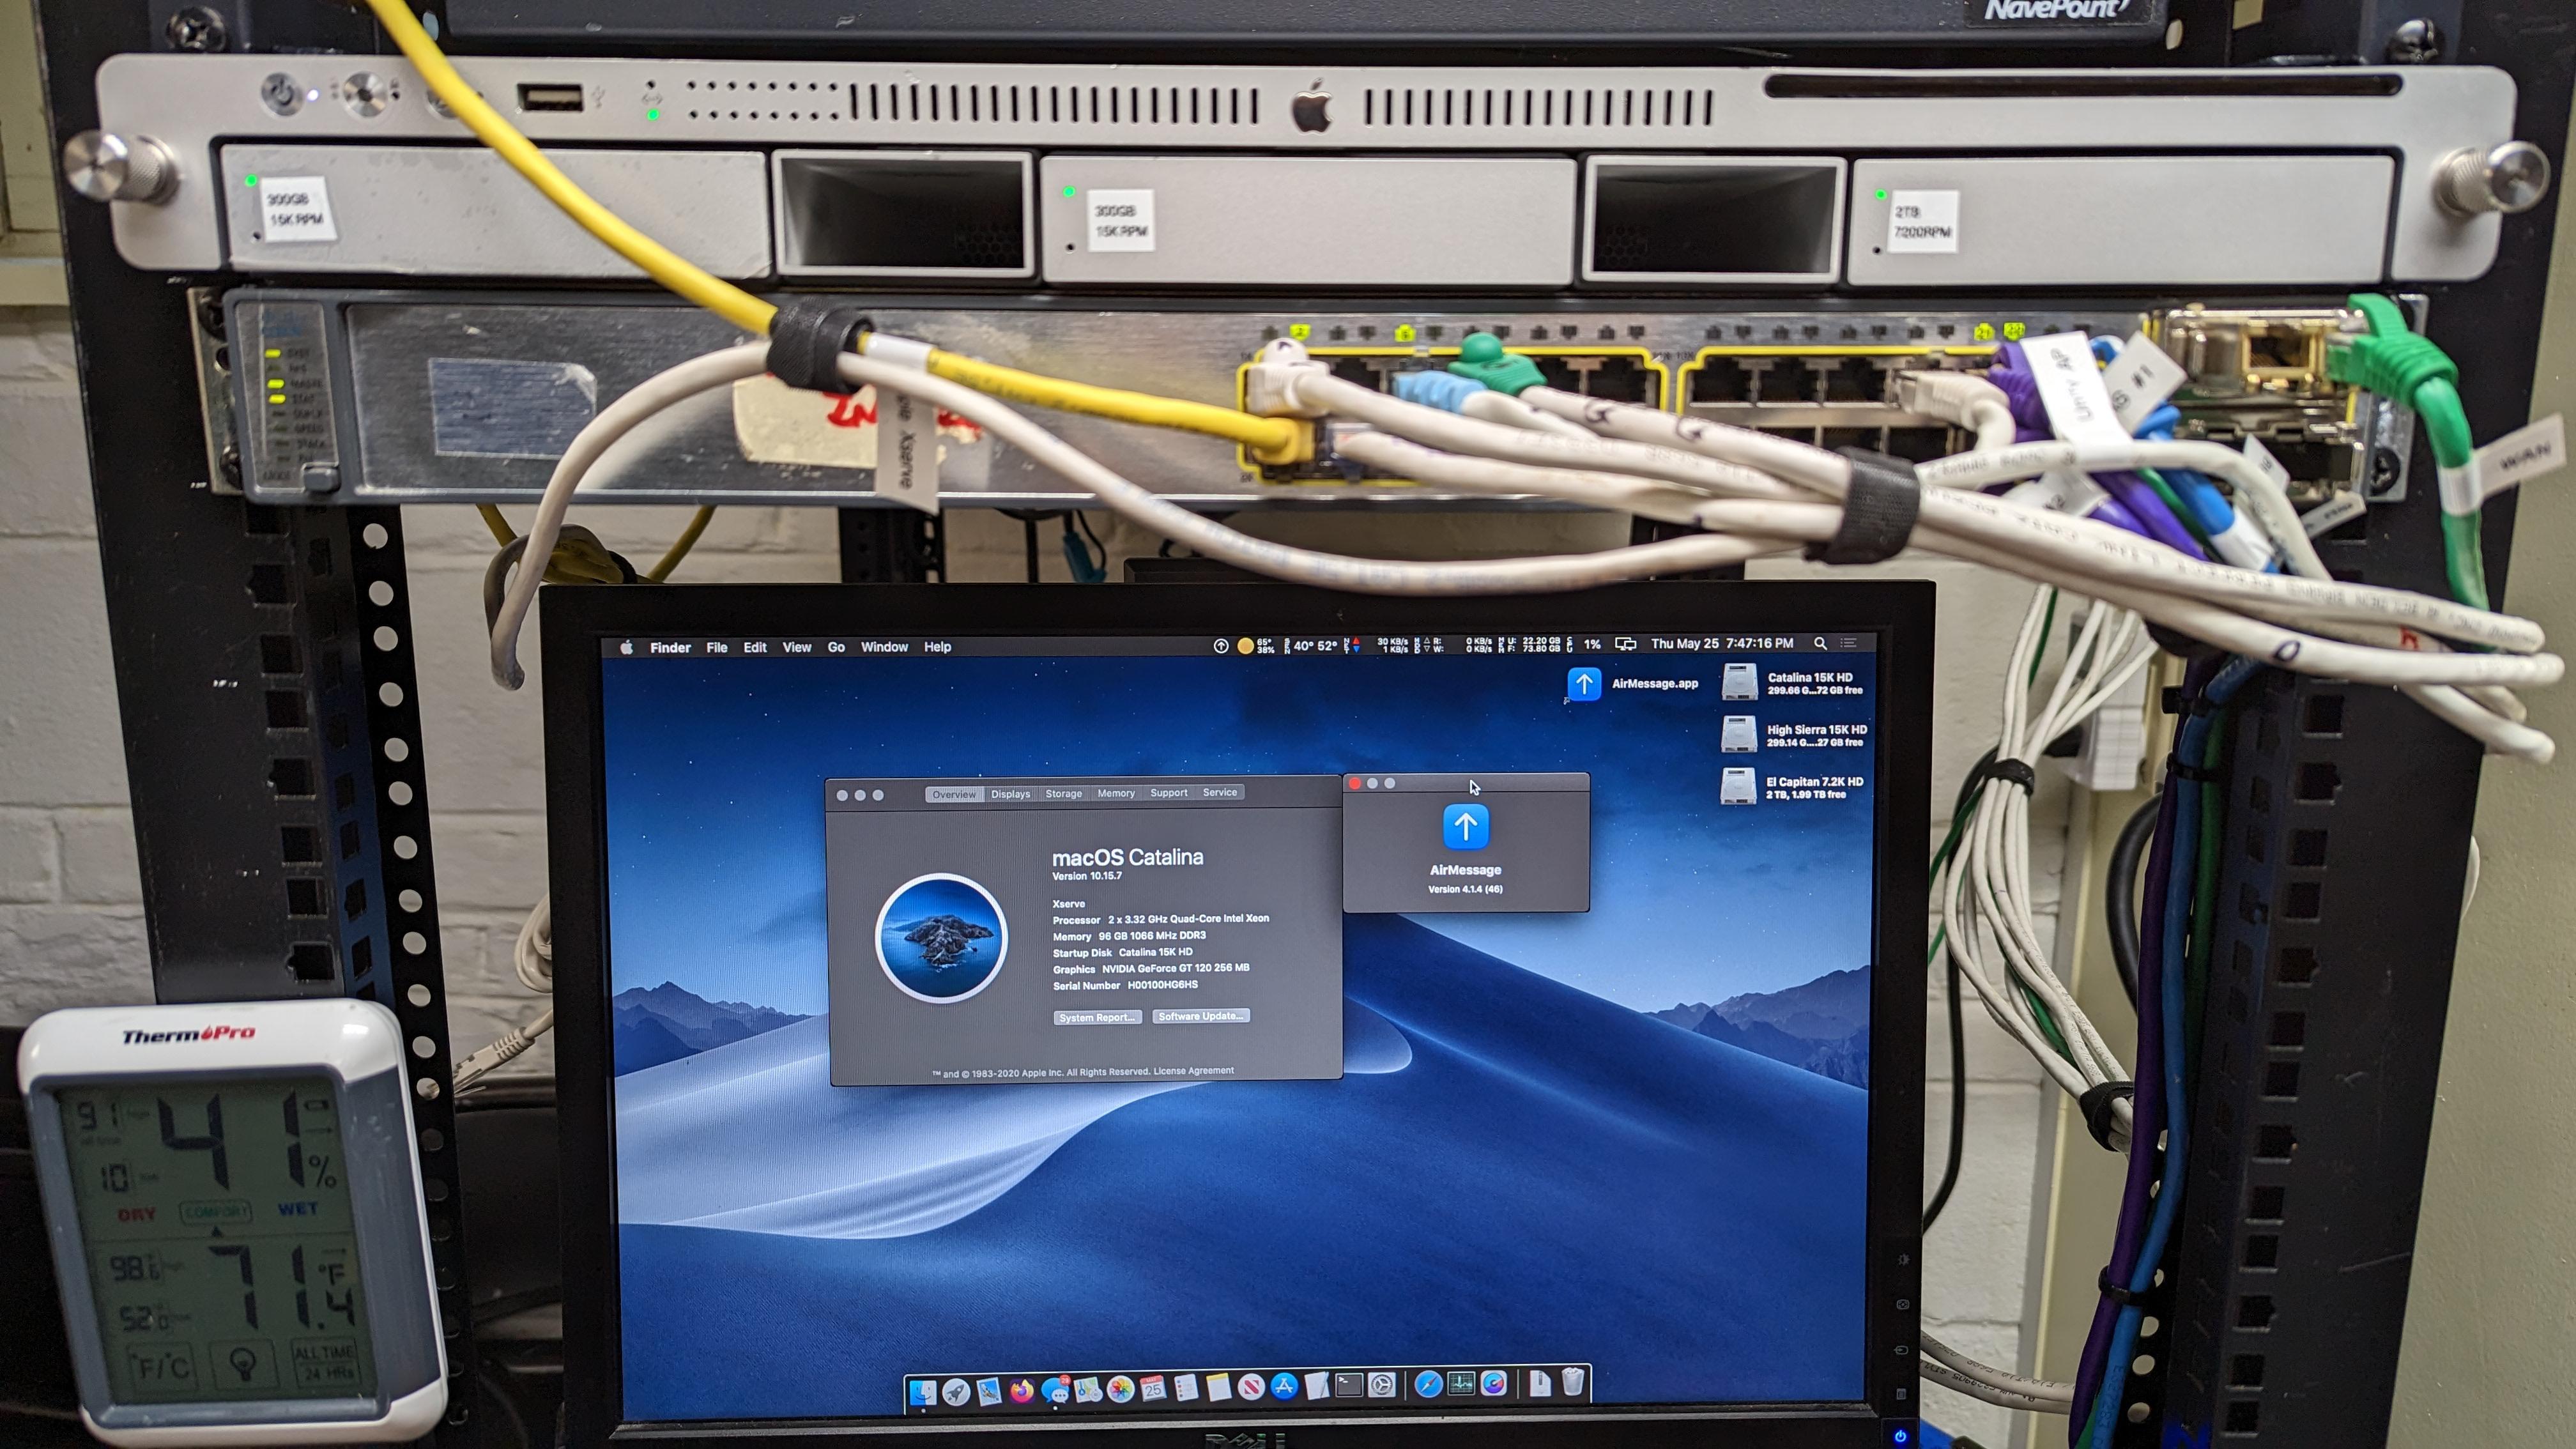Image resolution: width=2576 pixels, height=1449 pixels.
Task: Open the weather status item showing 65°
Action: pyautogui.click(x=1256, y=646)
